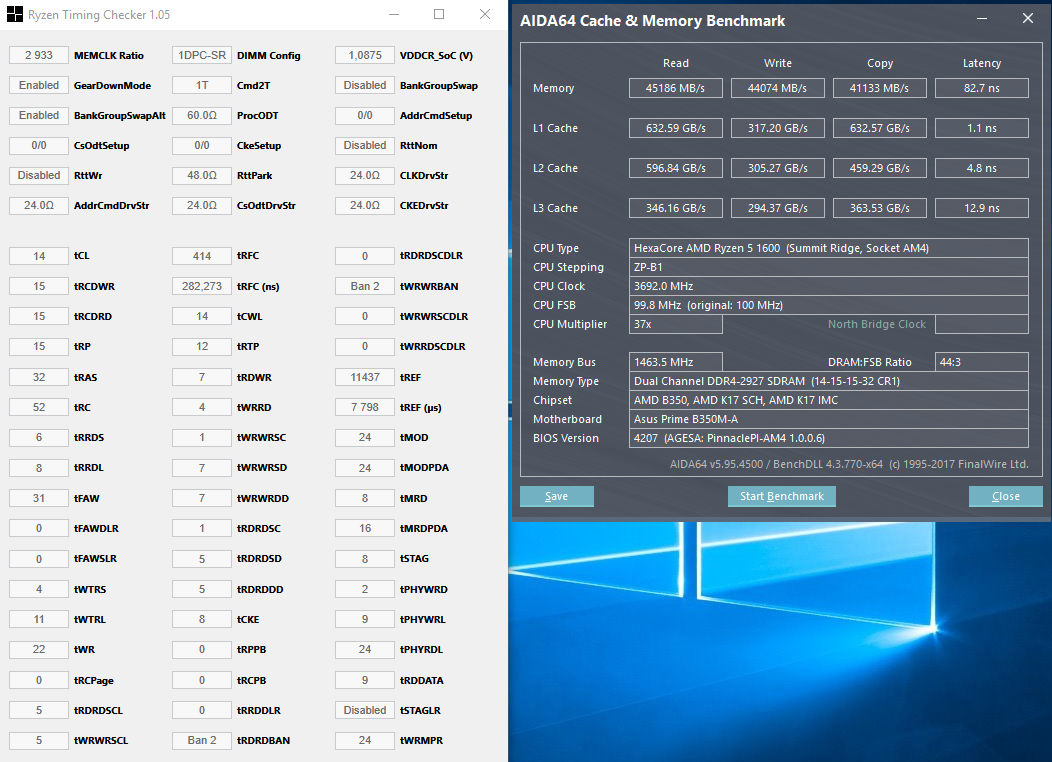This screenshot has width=1052, height=762.
Task: Click the L1 Cache Read value 632.59 GB/s
Action: (x=676, y=128)
